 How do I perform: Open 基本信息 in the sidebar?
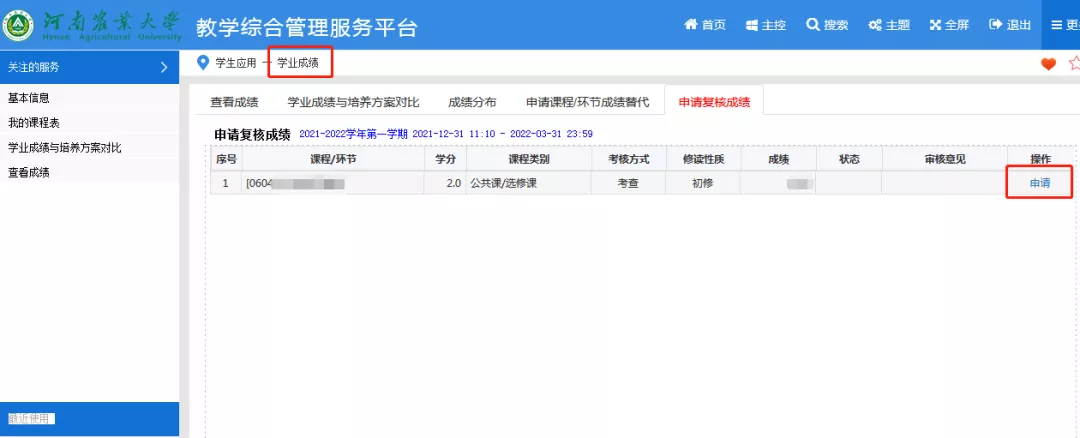pyautogui.click(x=28, y=98)
